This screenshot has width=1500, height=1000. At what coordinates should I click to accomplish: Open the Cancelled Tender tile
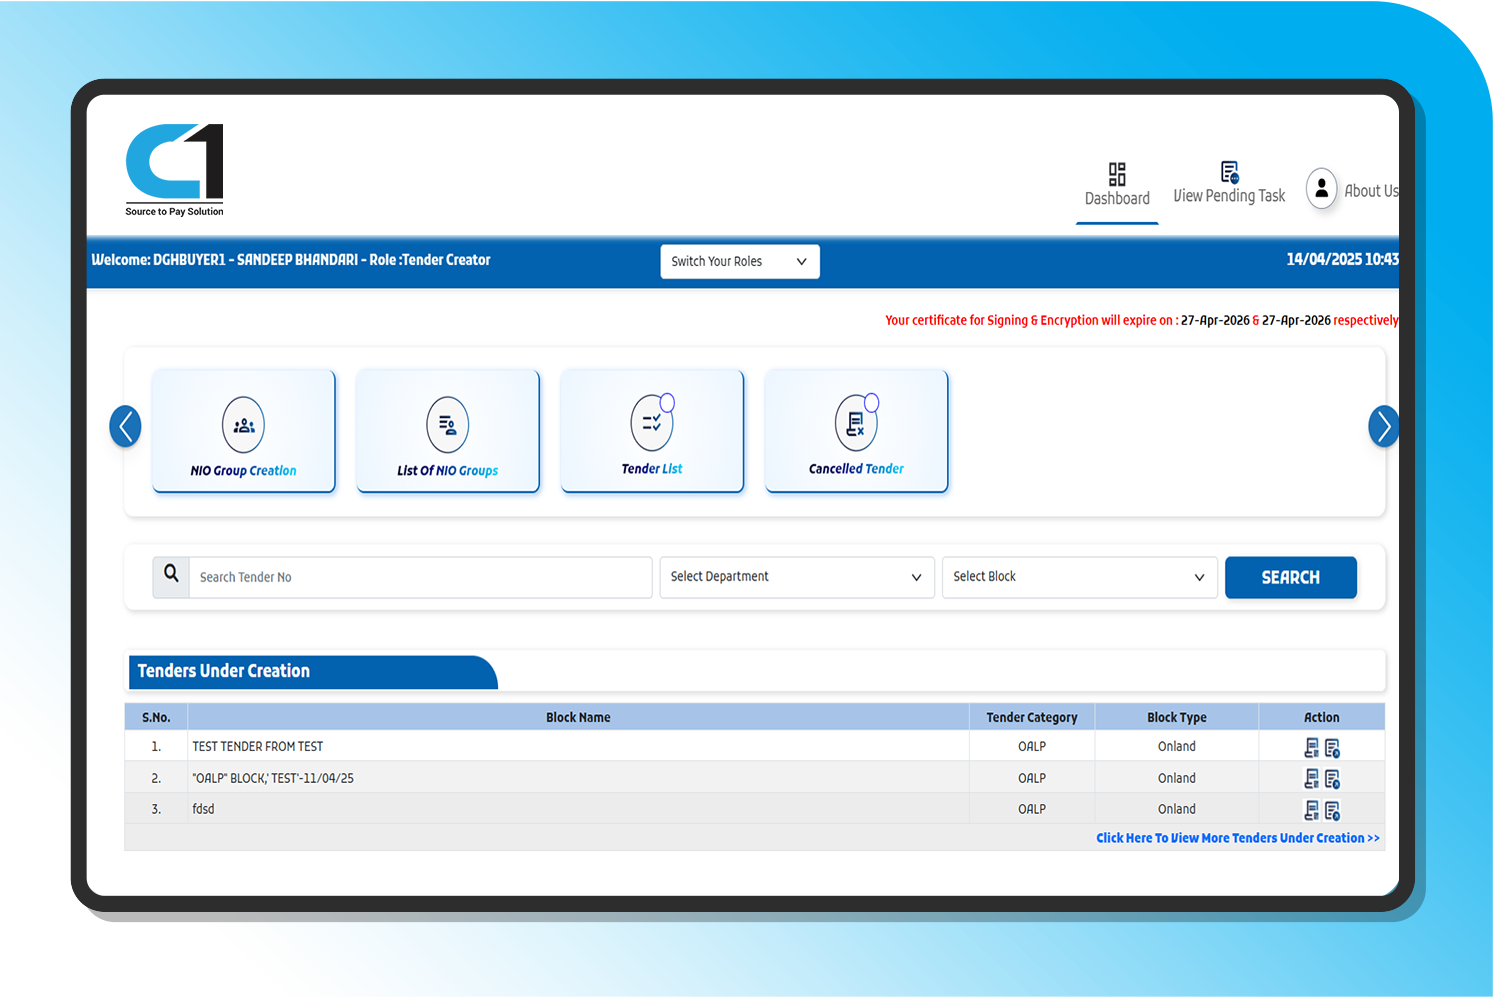(x=856, y=432)
